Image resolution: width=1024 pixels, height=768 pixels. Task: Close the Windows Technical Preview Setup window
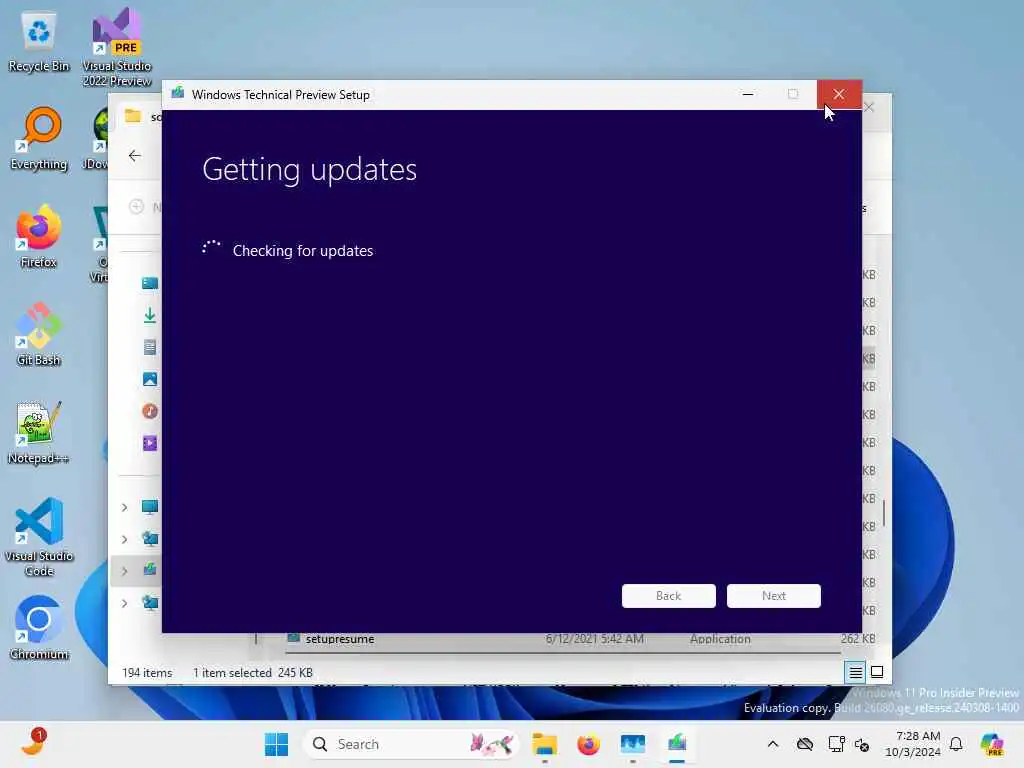[x=839, y=95]
